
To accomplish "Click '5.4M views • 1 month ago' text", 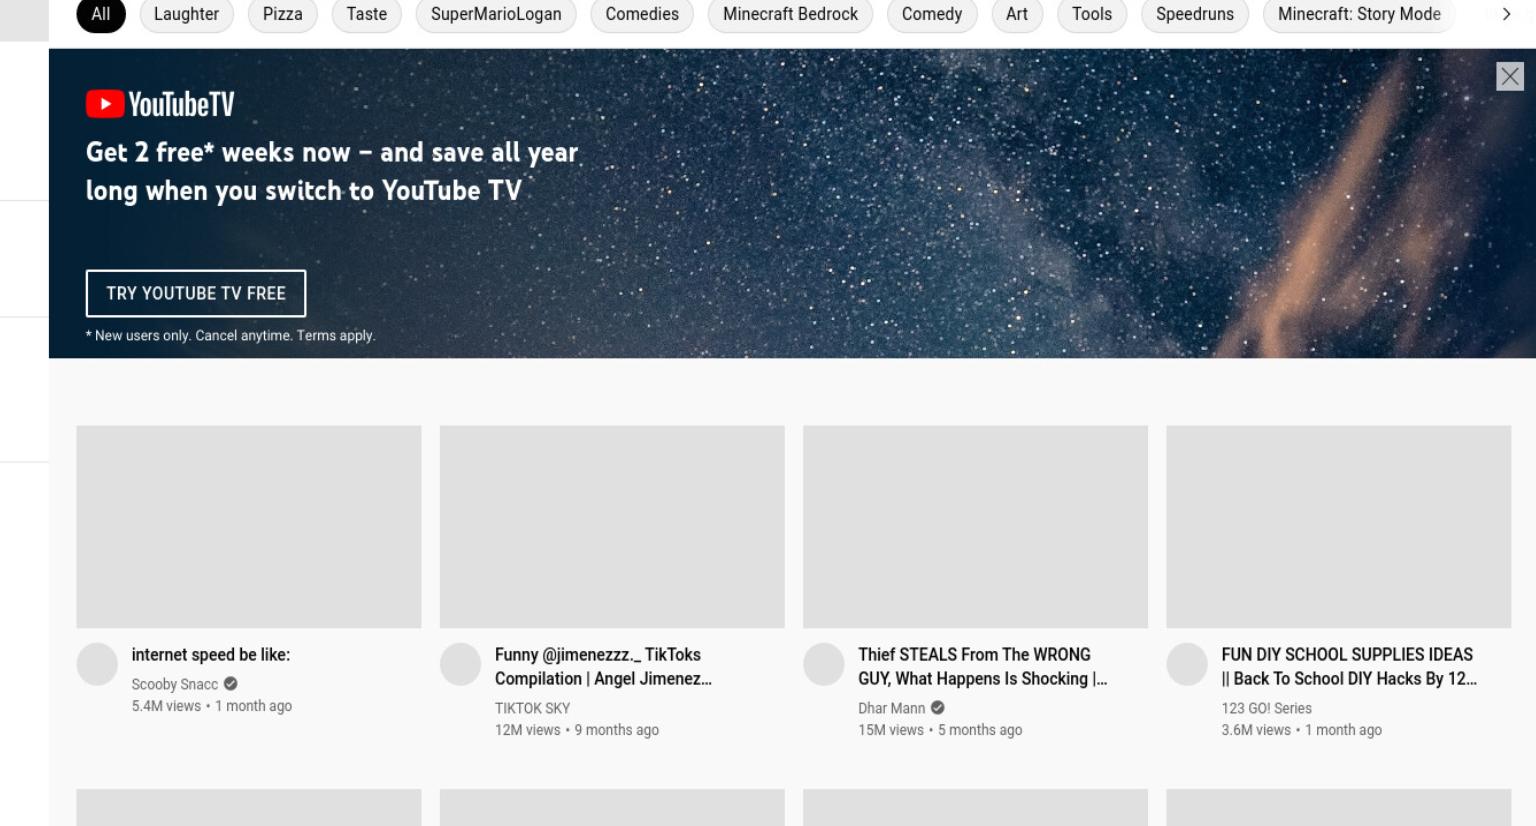I will (212, 706).
